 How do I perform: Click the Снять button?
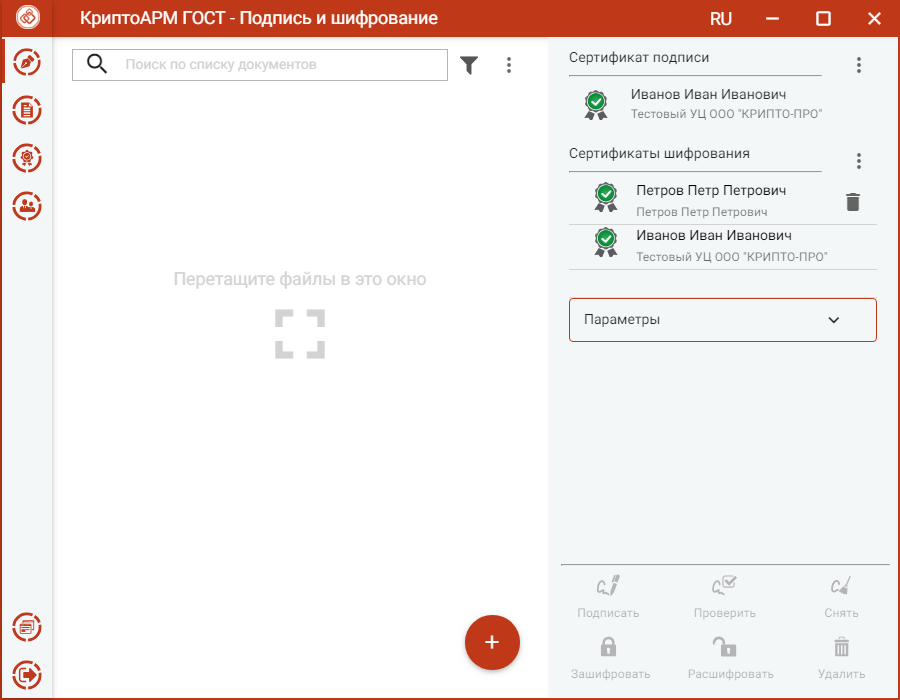[841, 597]
